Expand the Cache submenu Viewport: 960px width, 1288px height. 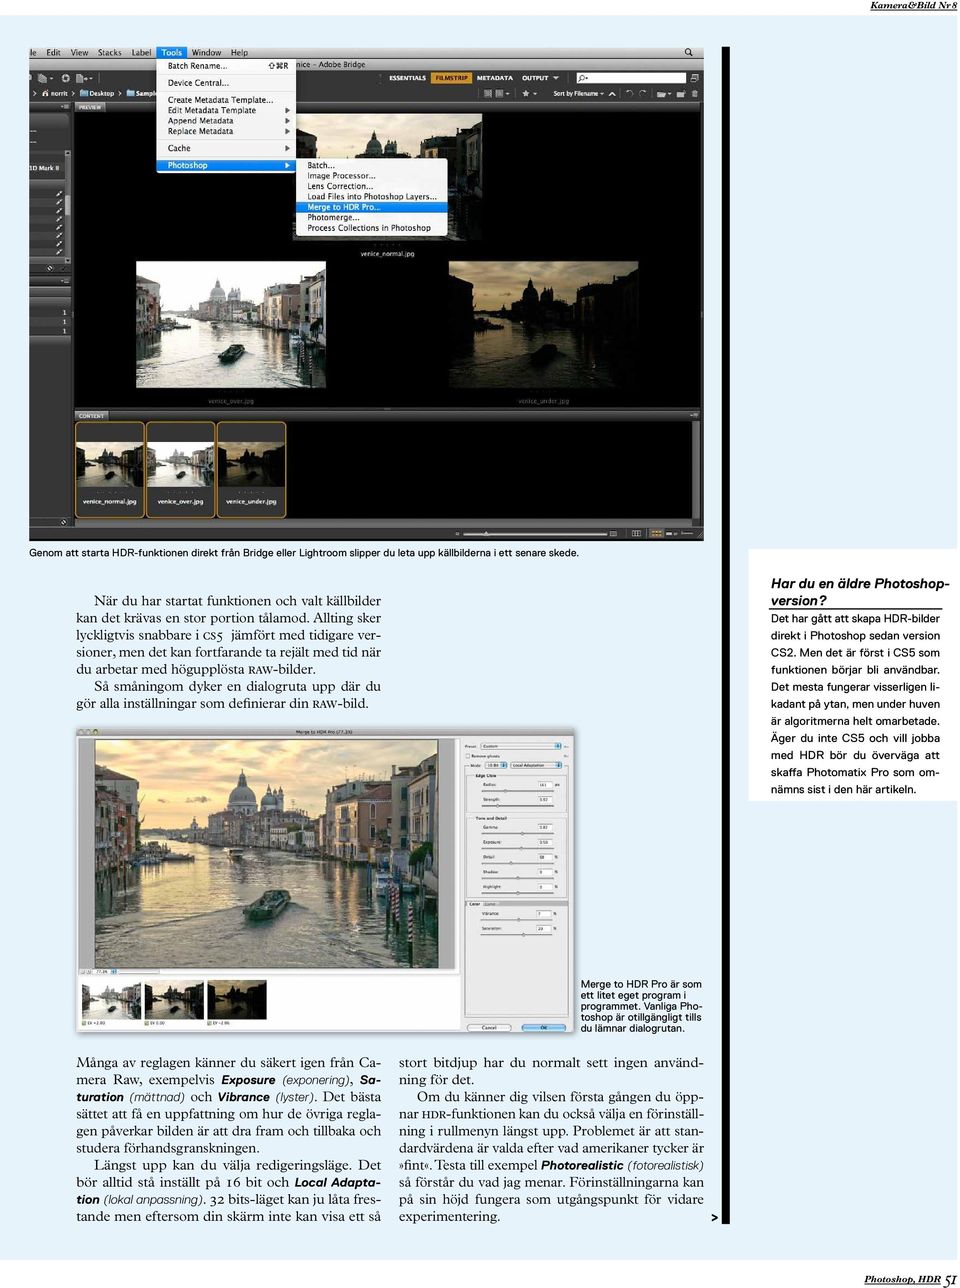pos(226,148)
